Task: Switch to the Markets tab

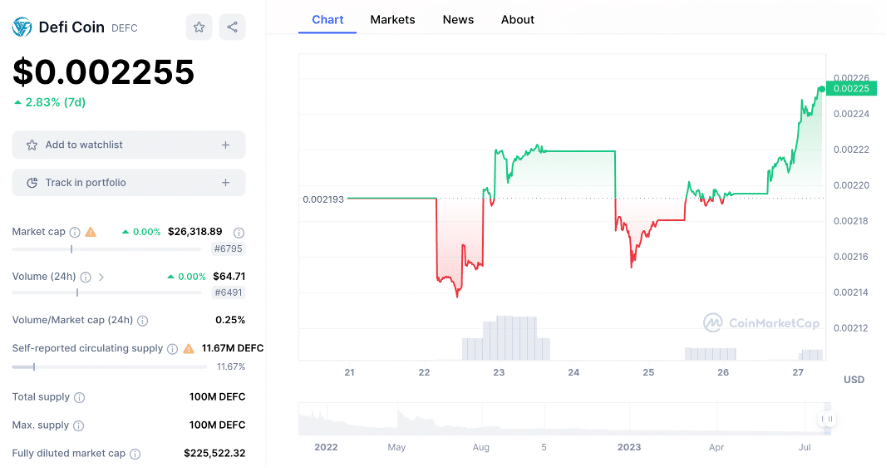Action: tap(392, 19)
